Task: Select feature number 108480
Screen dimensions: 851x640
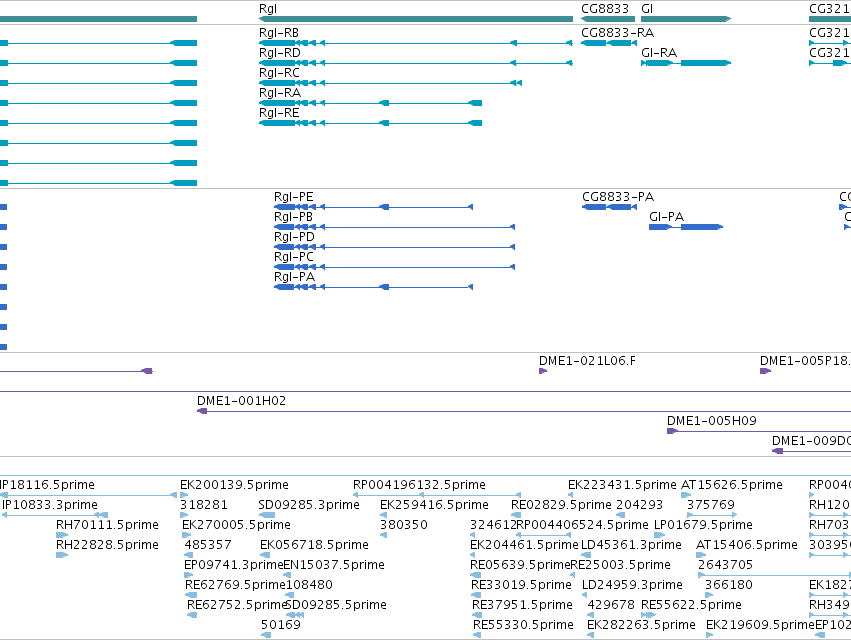Action: [x=309, y=585]
